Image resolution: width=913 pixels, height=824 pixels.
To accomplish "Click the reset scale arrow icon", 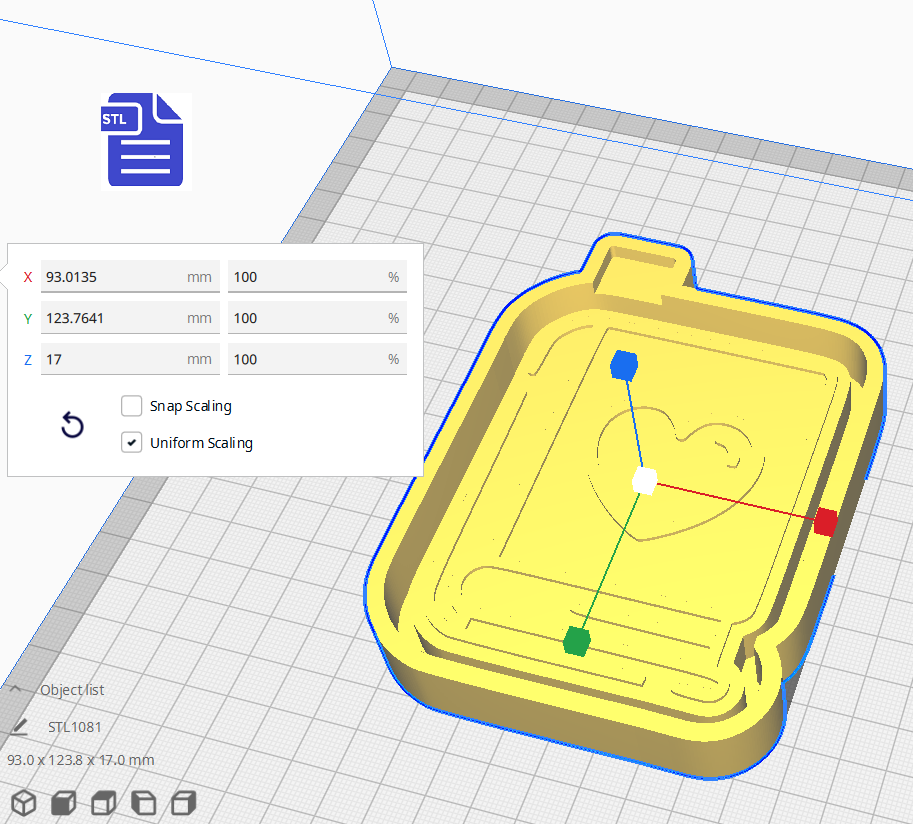I will [x=71, y=425].
